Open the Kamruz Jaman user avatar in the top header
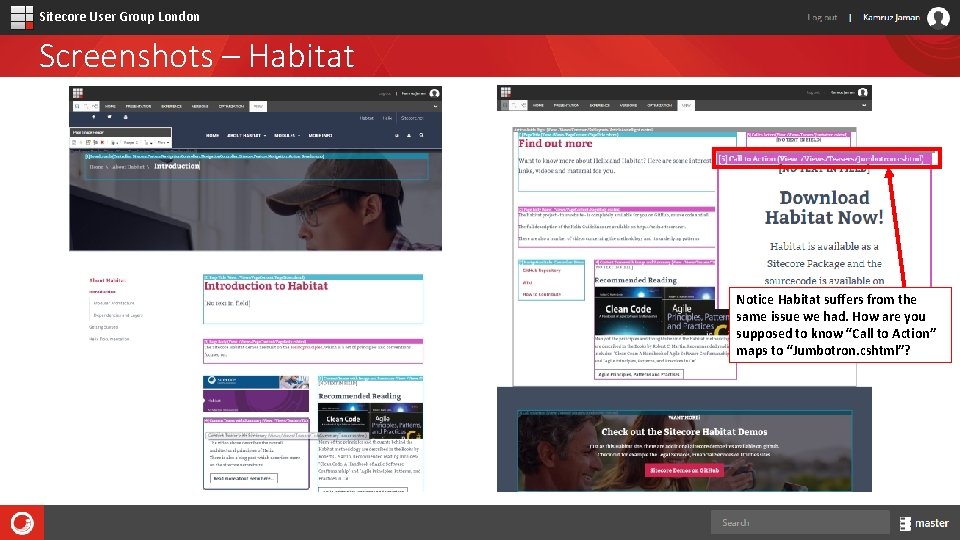This screenshot has width=960, height=540. click(938, 18)
